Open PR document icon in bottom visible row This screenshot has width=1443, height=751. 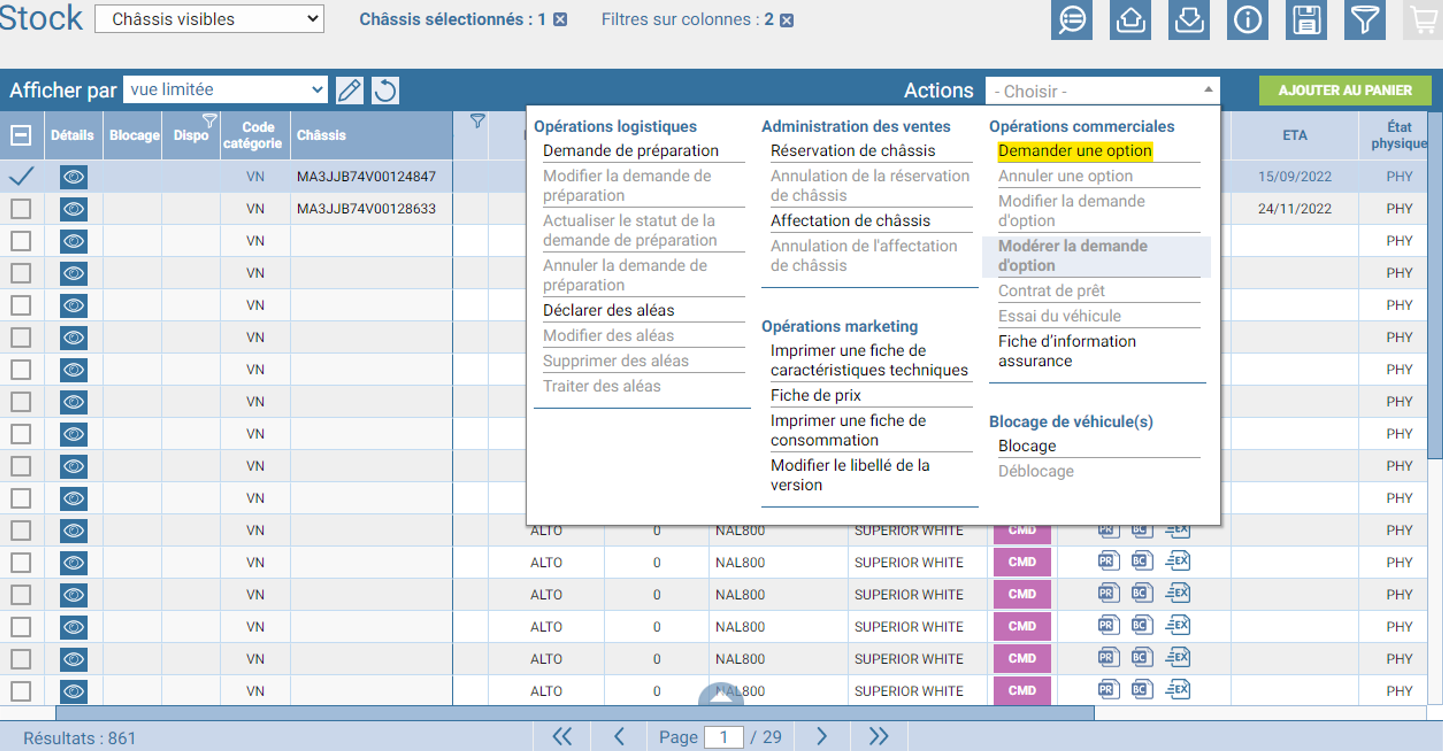click(x=1108, y=689)
